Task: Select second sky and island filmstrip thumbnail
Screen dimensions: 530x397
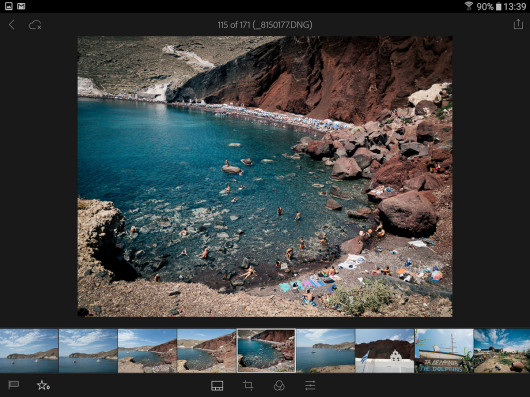Action: point(88,351)
